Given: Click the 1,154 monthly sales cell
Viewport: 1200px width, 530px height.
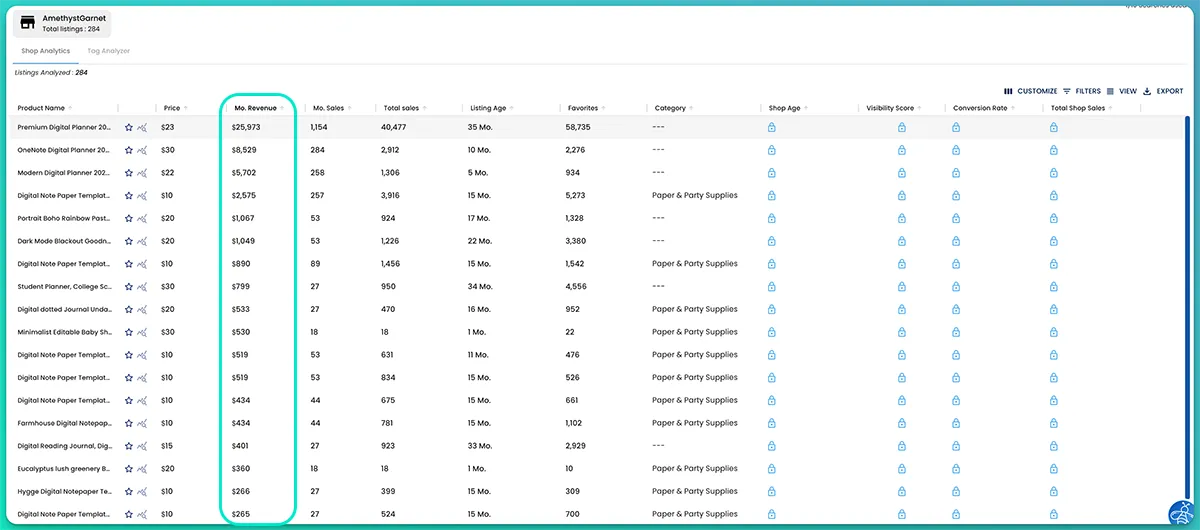Looking at the screenshot, I should tap(319, 128).
